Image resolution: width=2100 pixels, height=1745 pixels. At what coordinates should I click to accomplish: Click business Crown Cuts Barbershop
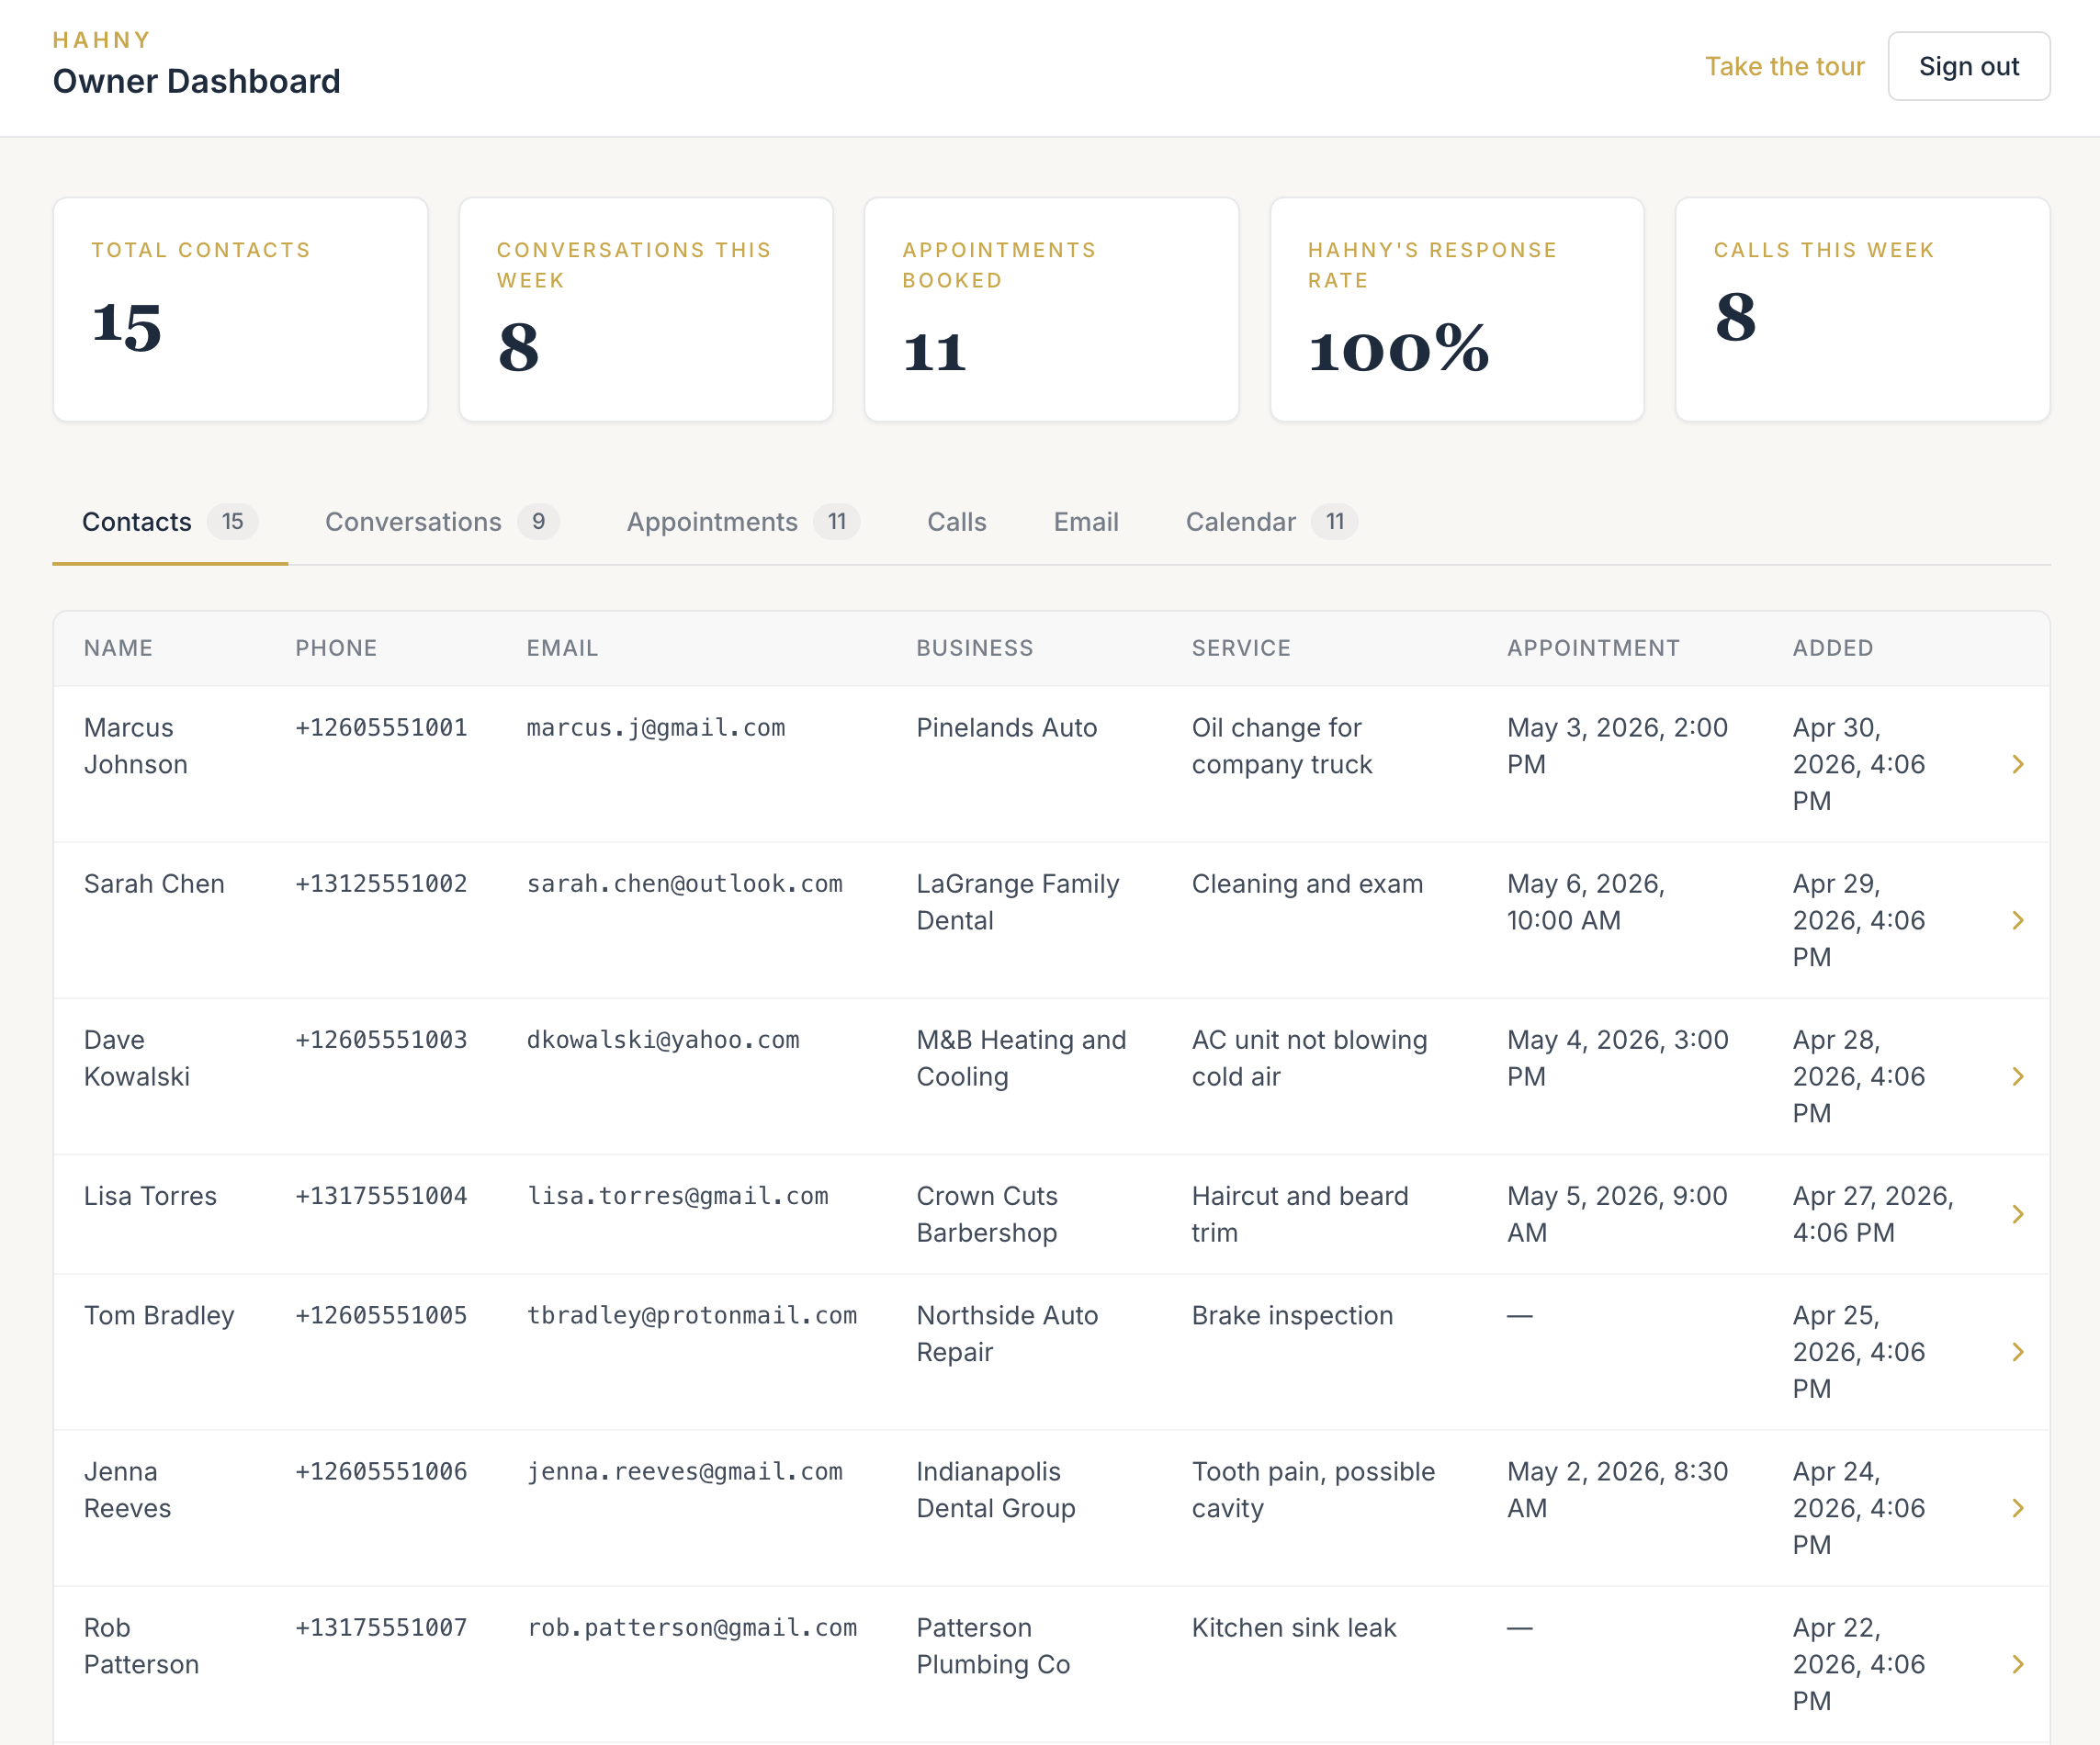coord(987,1214)
